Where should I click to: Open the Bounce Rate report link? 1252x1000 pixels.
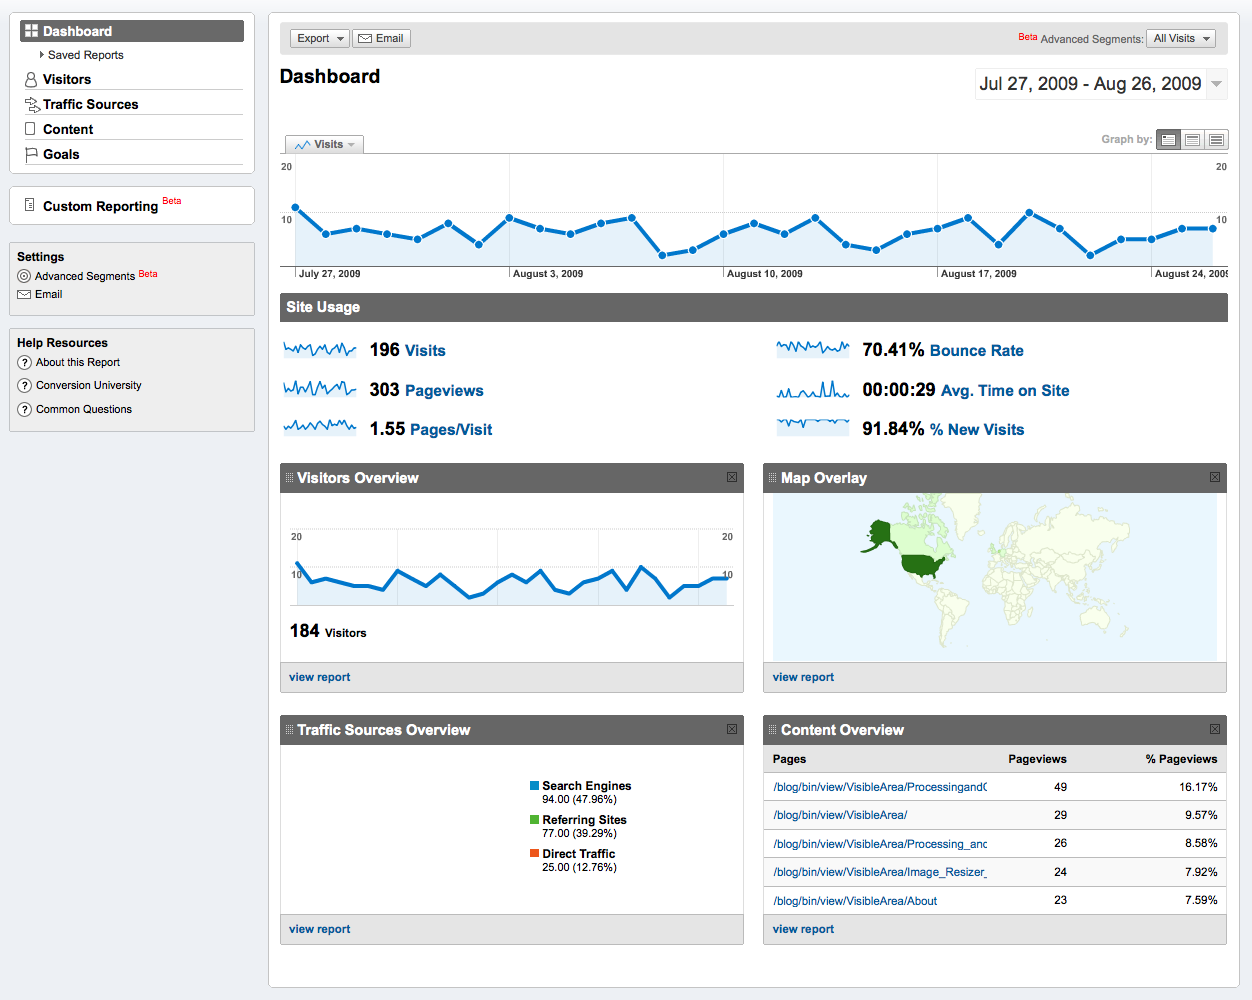click(x=976, y=351)
